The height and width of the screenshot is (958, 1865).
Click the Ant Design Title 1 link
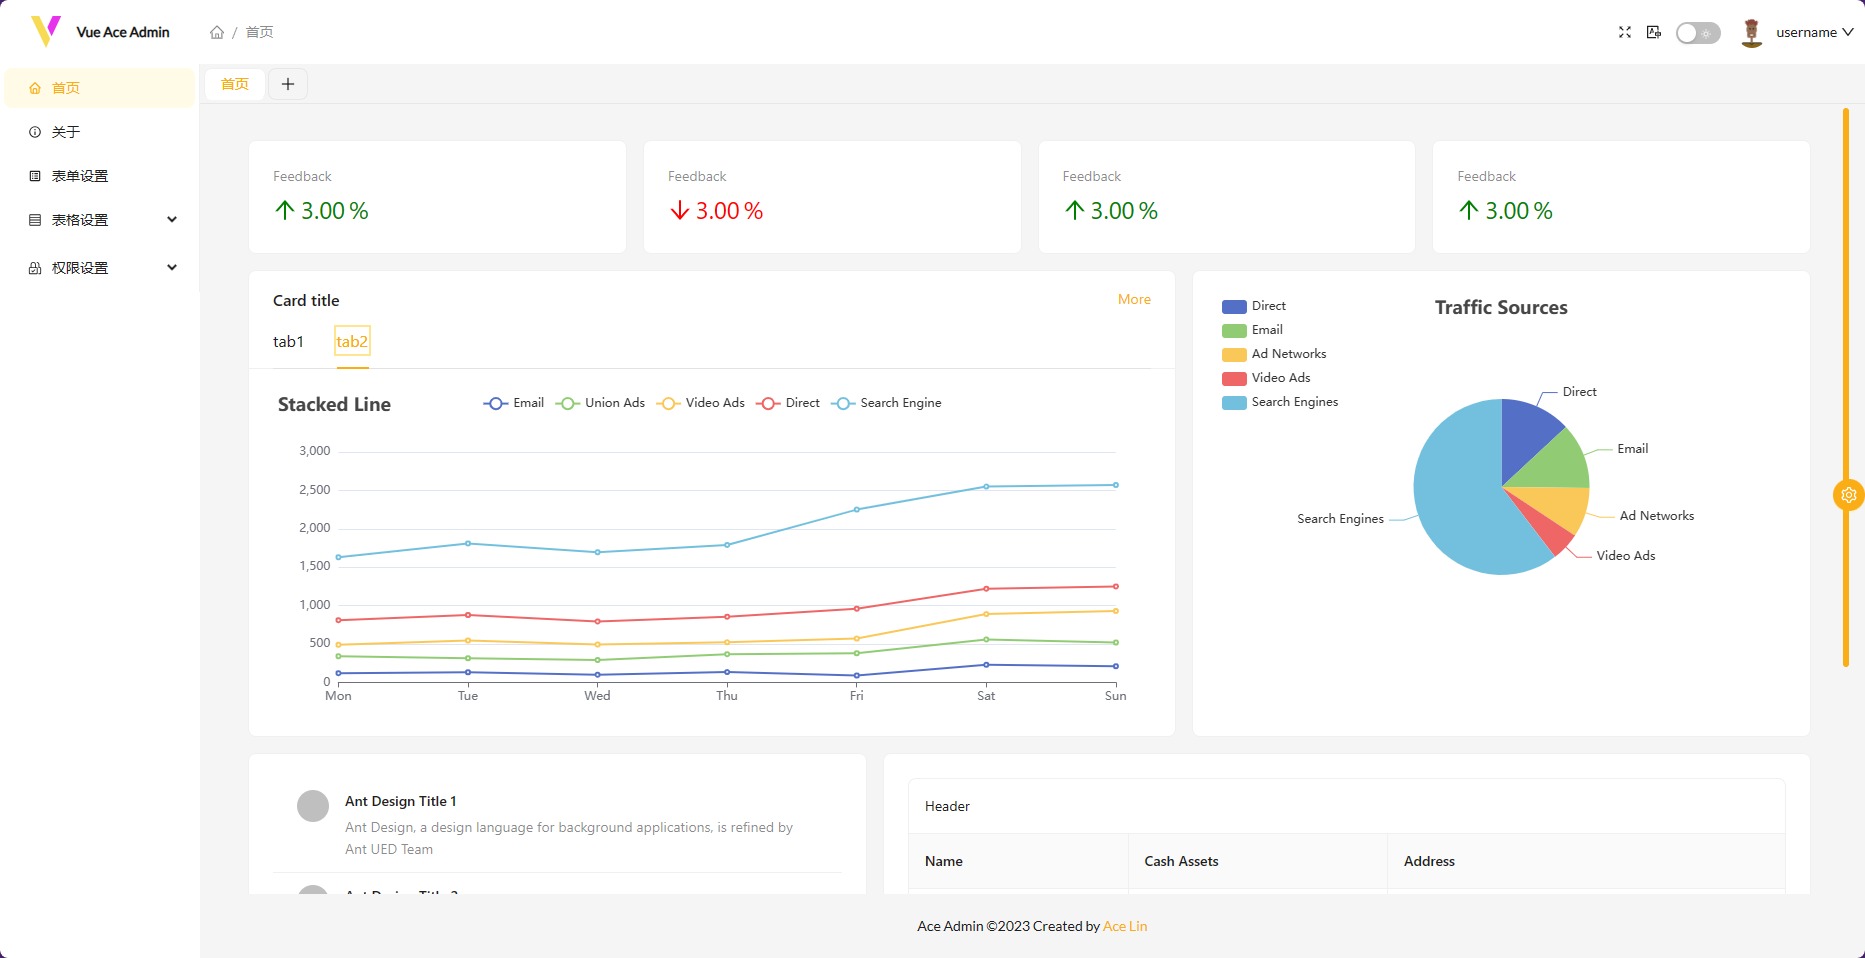click(401, 801)
